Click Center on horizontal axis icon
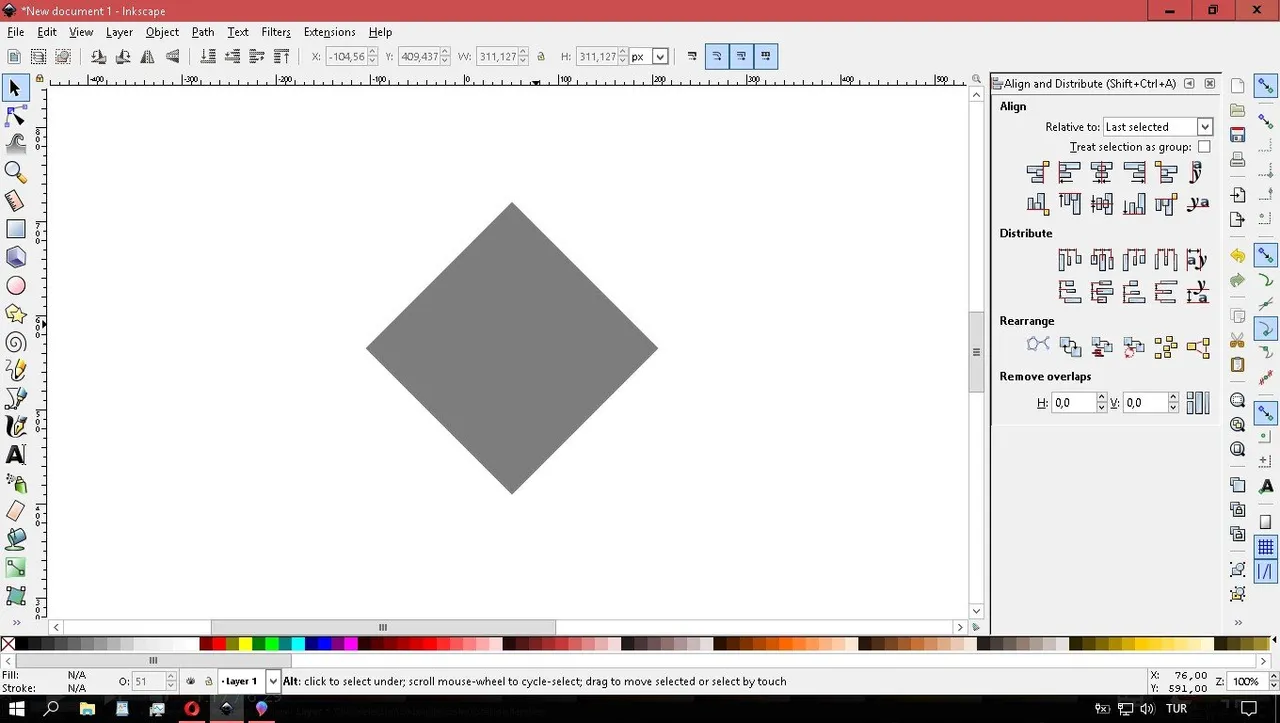The width and height of the screenshot is (1280, 723). pyautogui.click(x=1101, y=204)
